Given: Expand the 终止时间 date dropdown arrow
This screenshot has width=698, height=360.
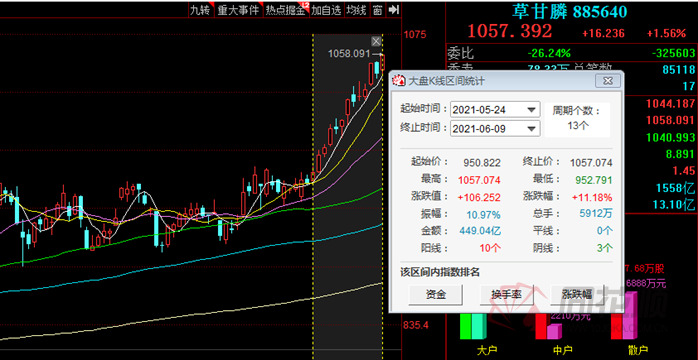Looking at the screenshot, I should tap(531, 129).
